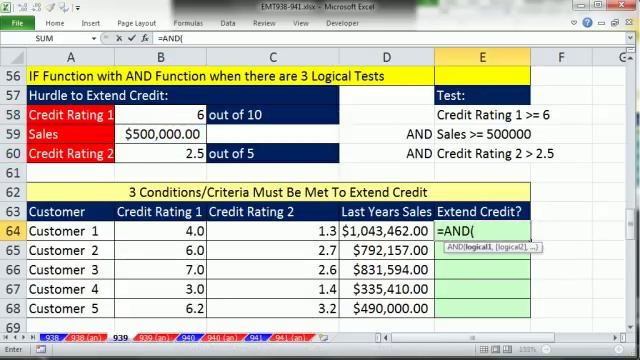Switch to the Review ribbon tab
This screenshot has width=640, height=360.
(264, 23)
